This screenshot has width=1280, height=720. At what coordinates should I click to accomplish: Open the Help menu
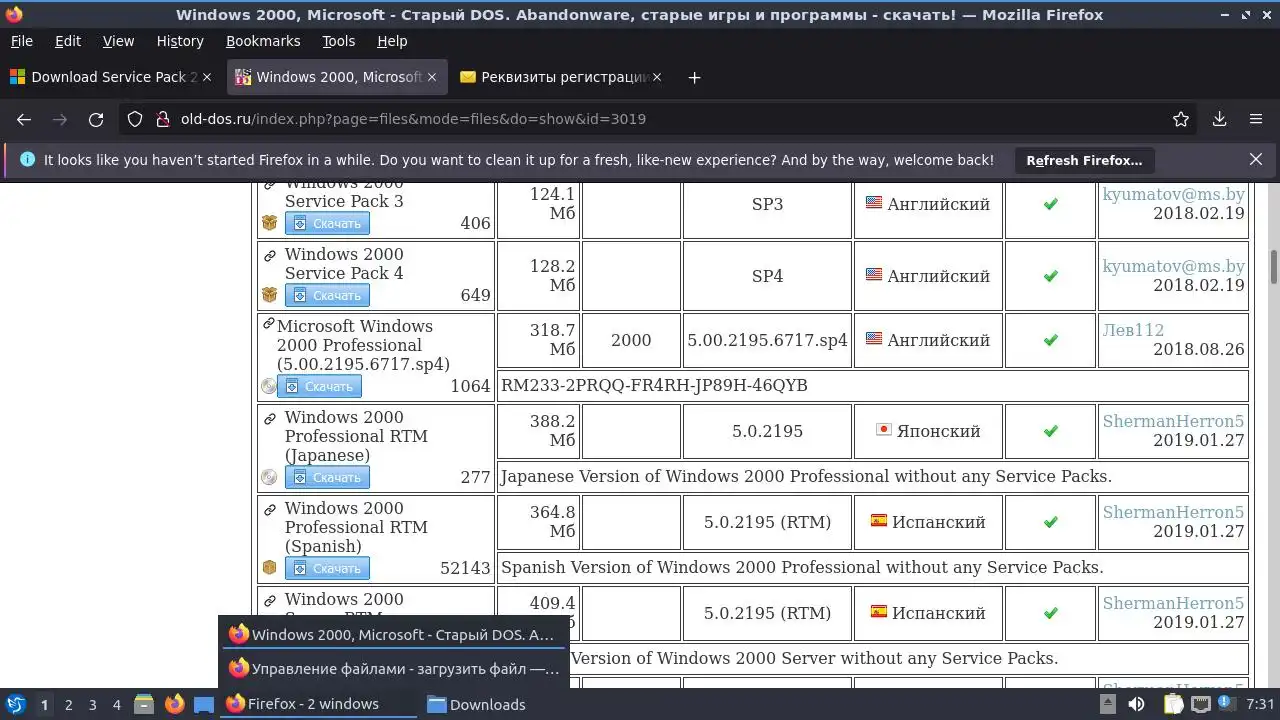392,41
